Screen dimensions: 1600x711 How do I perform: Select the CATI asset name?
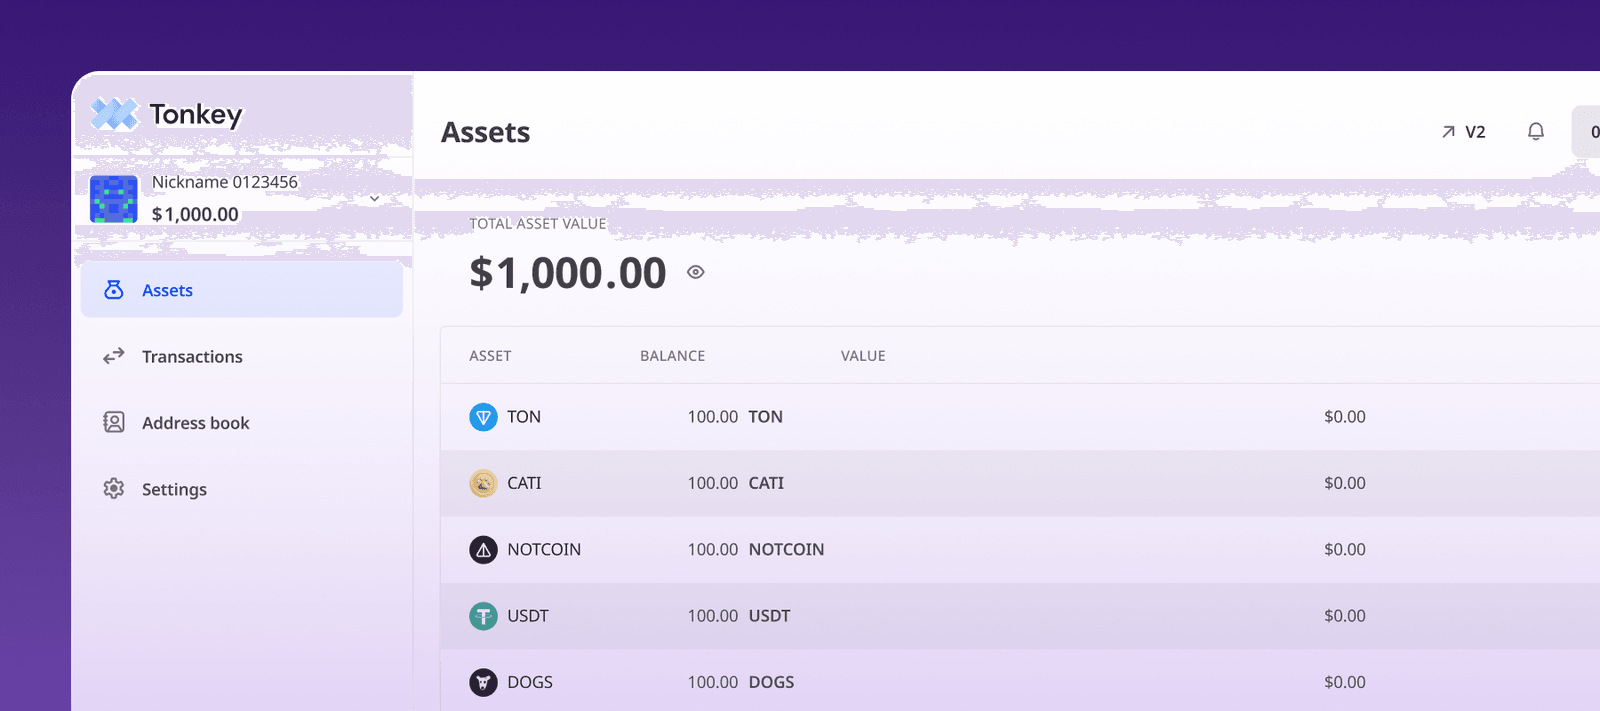tap(524, 483)
